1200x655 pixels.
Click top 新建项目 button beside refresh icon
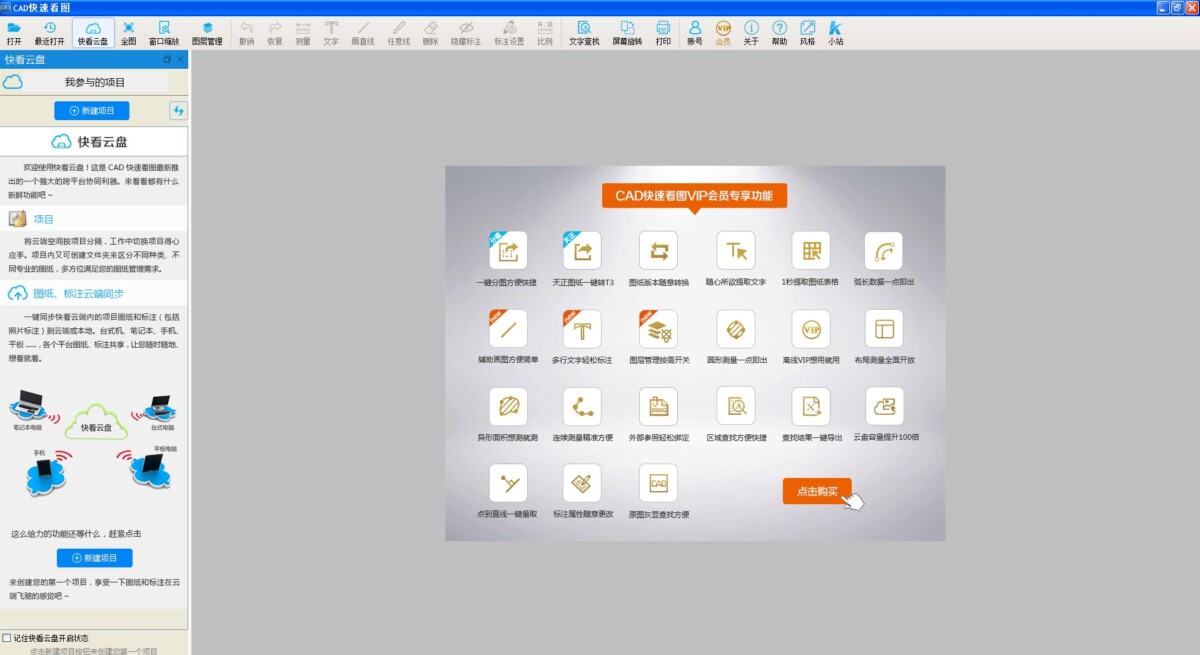[92, 110]
